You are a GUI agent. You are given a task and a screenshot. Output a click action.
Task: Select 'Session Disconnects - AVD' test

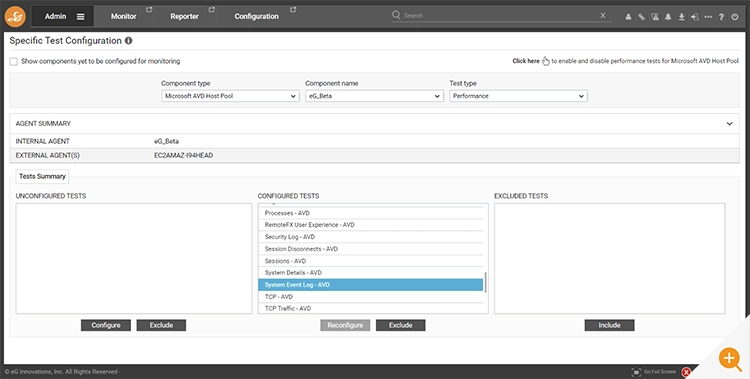371,249
